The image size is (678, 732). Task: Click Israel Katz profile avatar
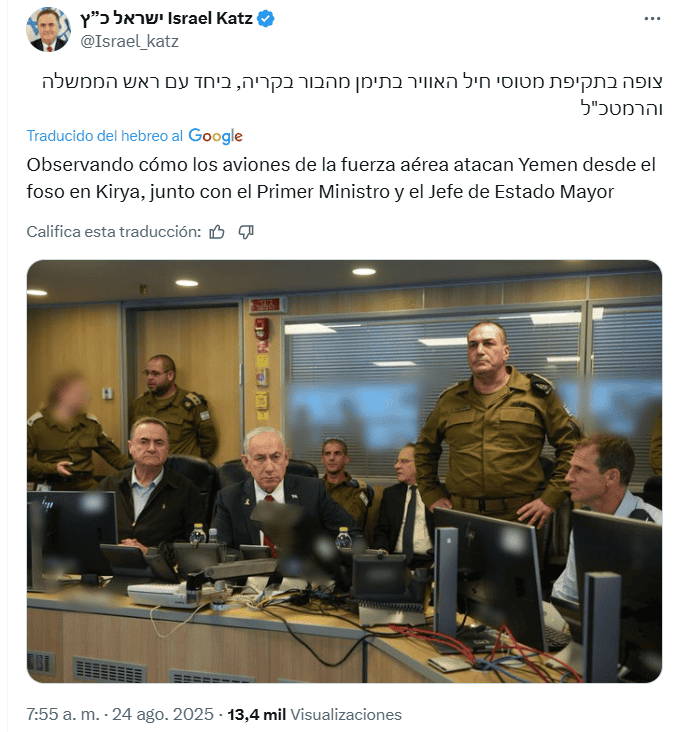point(48,29)
